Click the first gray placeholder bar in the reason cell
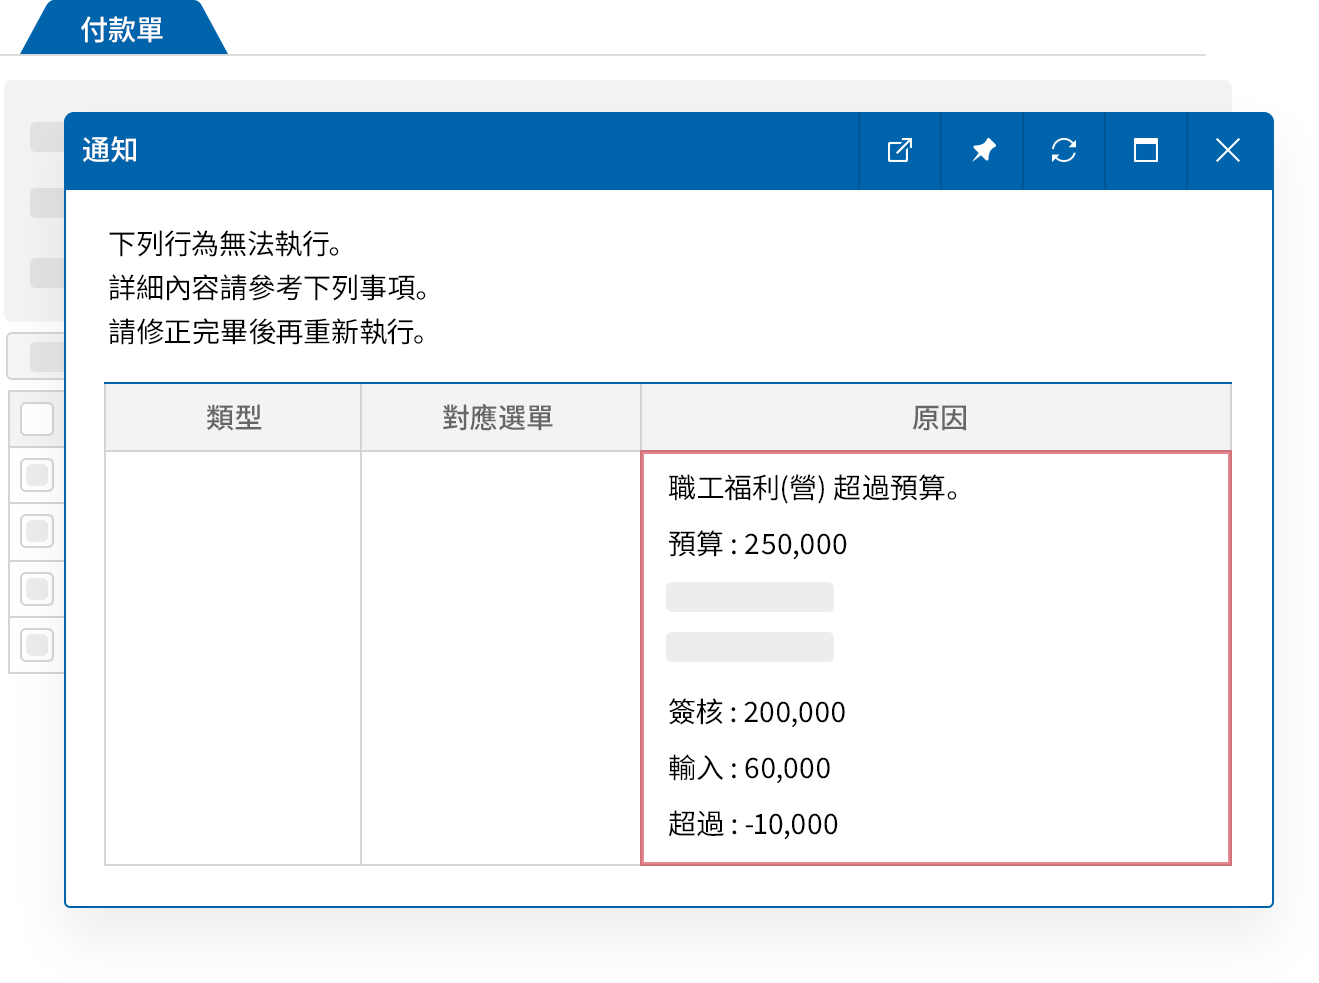The image size is (1319, 983). click(x=749, y=596)
